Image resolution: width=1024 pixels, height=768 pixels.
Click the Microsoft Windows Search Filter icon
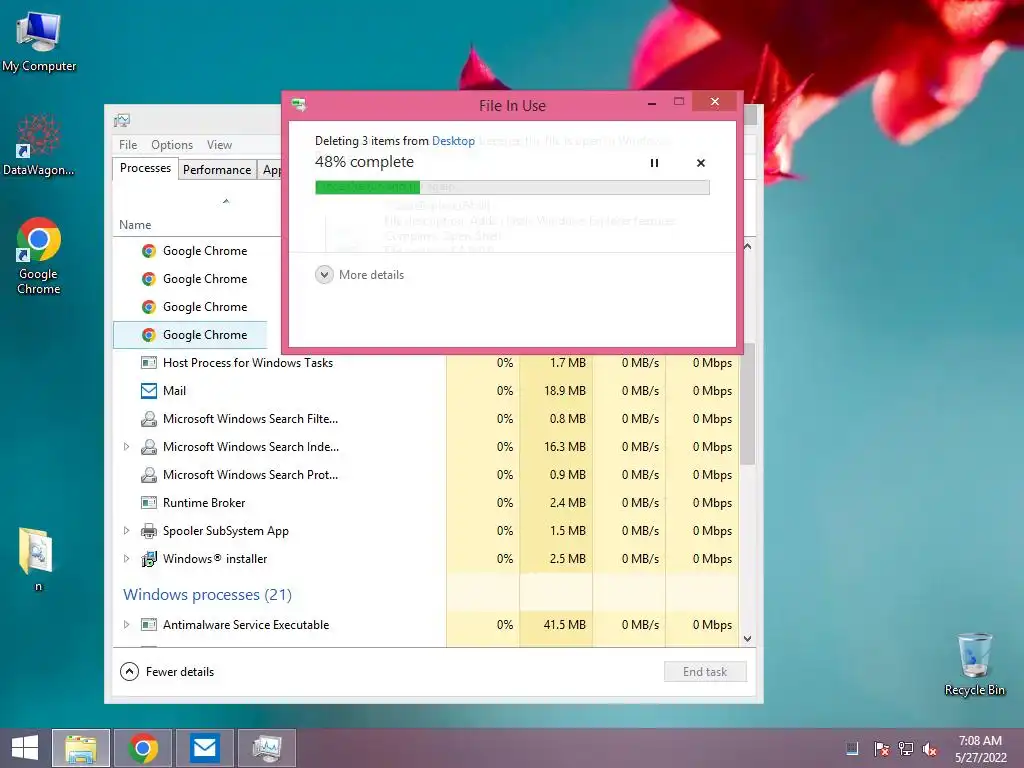click(x=149, y=419)
